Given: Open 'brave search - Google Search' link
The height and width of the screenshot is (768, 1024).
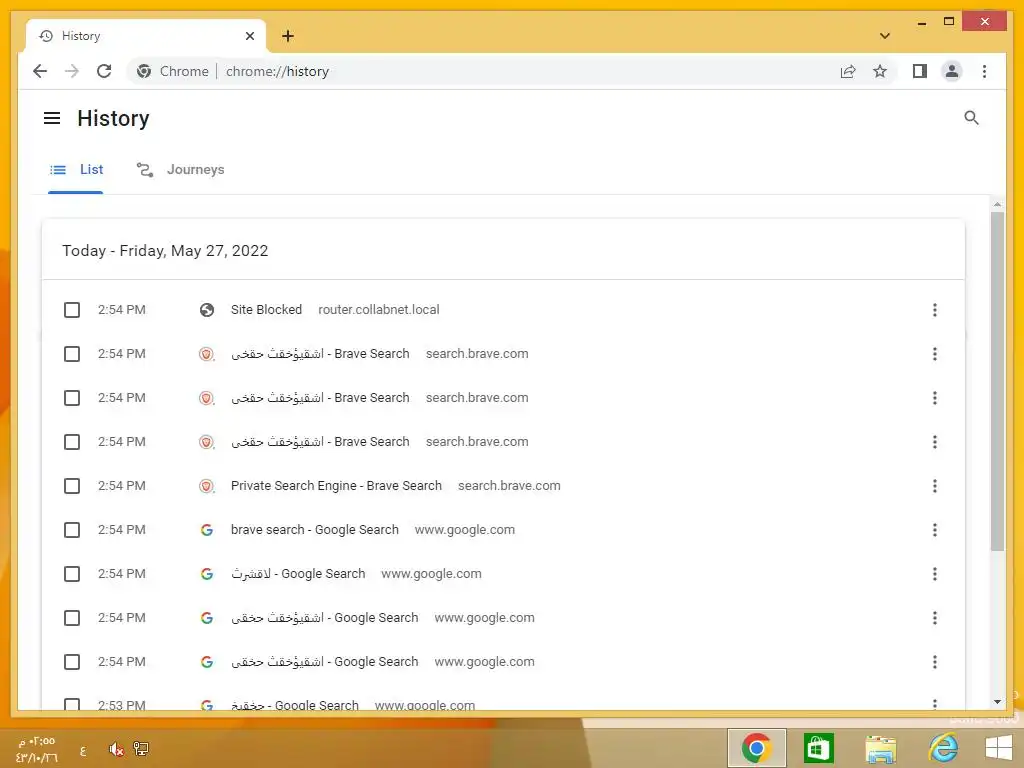Looking at the screenshot, I should tap(315, 530).
